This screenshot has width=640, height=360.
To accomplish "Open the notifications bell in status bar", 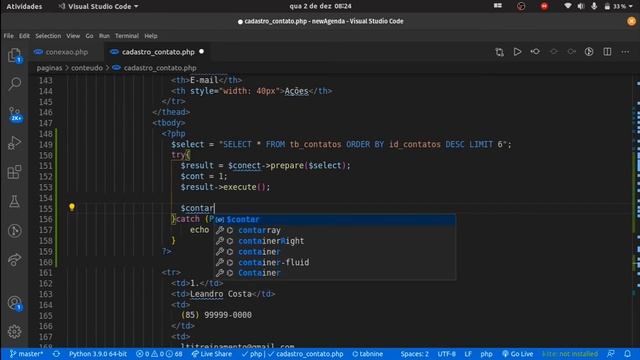I will pyautogui.click(x=627, y=354).
